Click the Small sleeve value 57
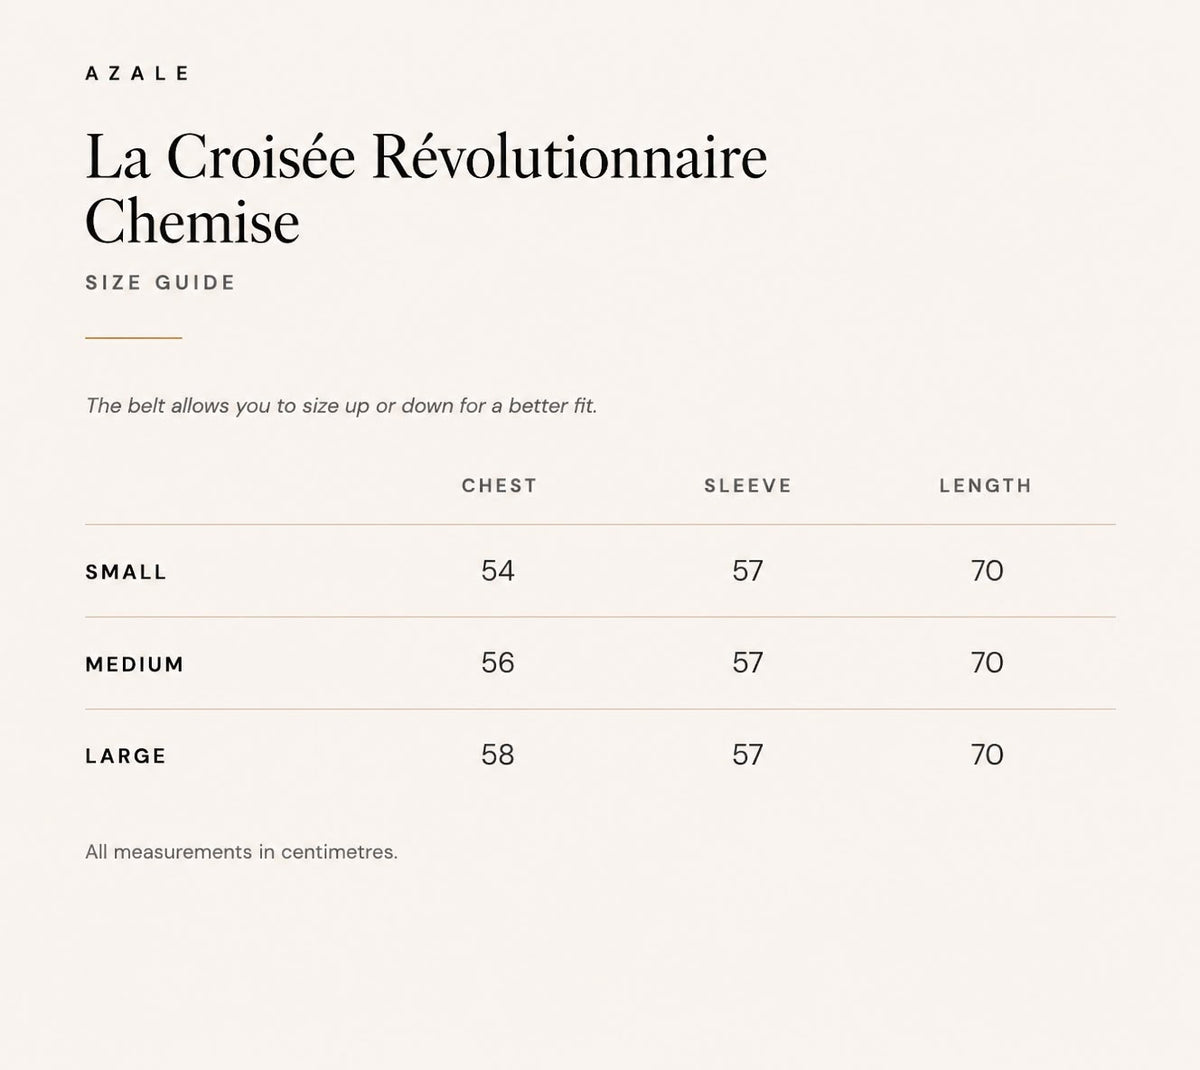 (x=748, y=571)
